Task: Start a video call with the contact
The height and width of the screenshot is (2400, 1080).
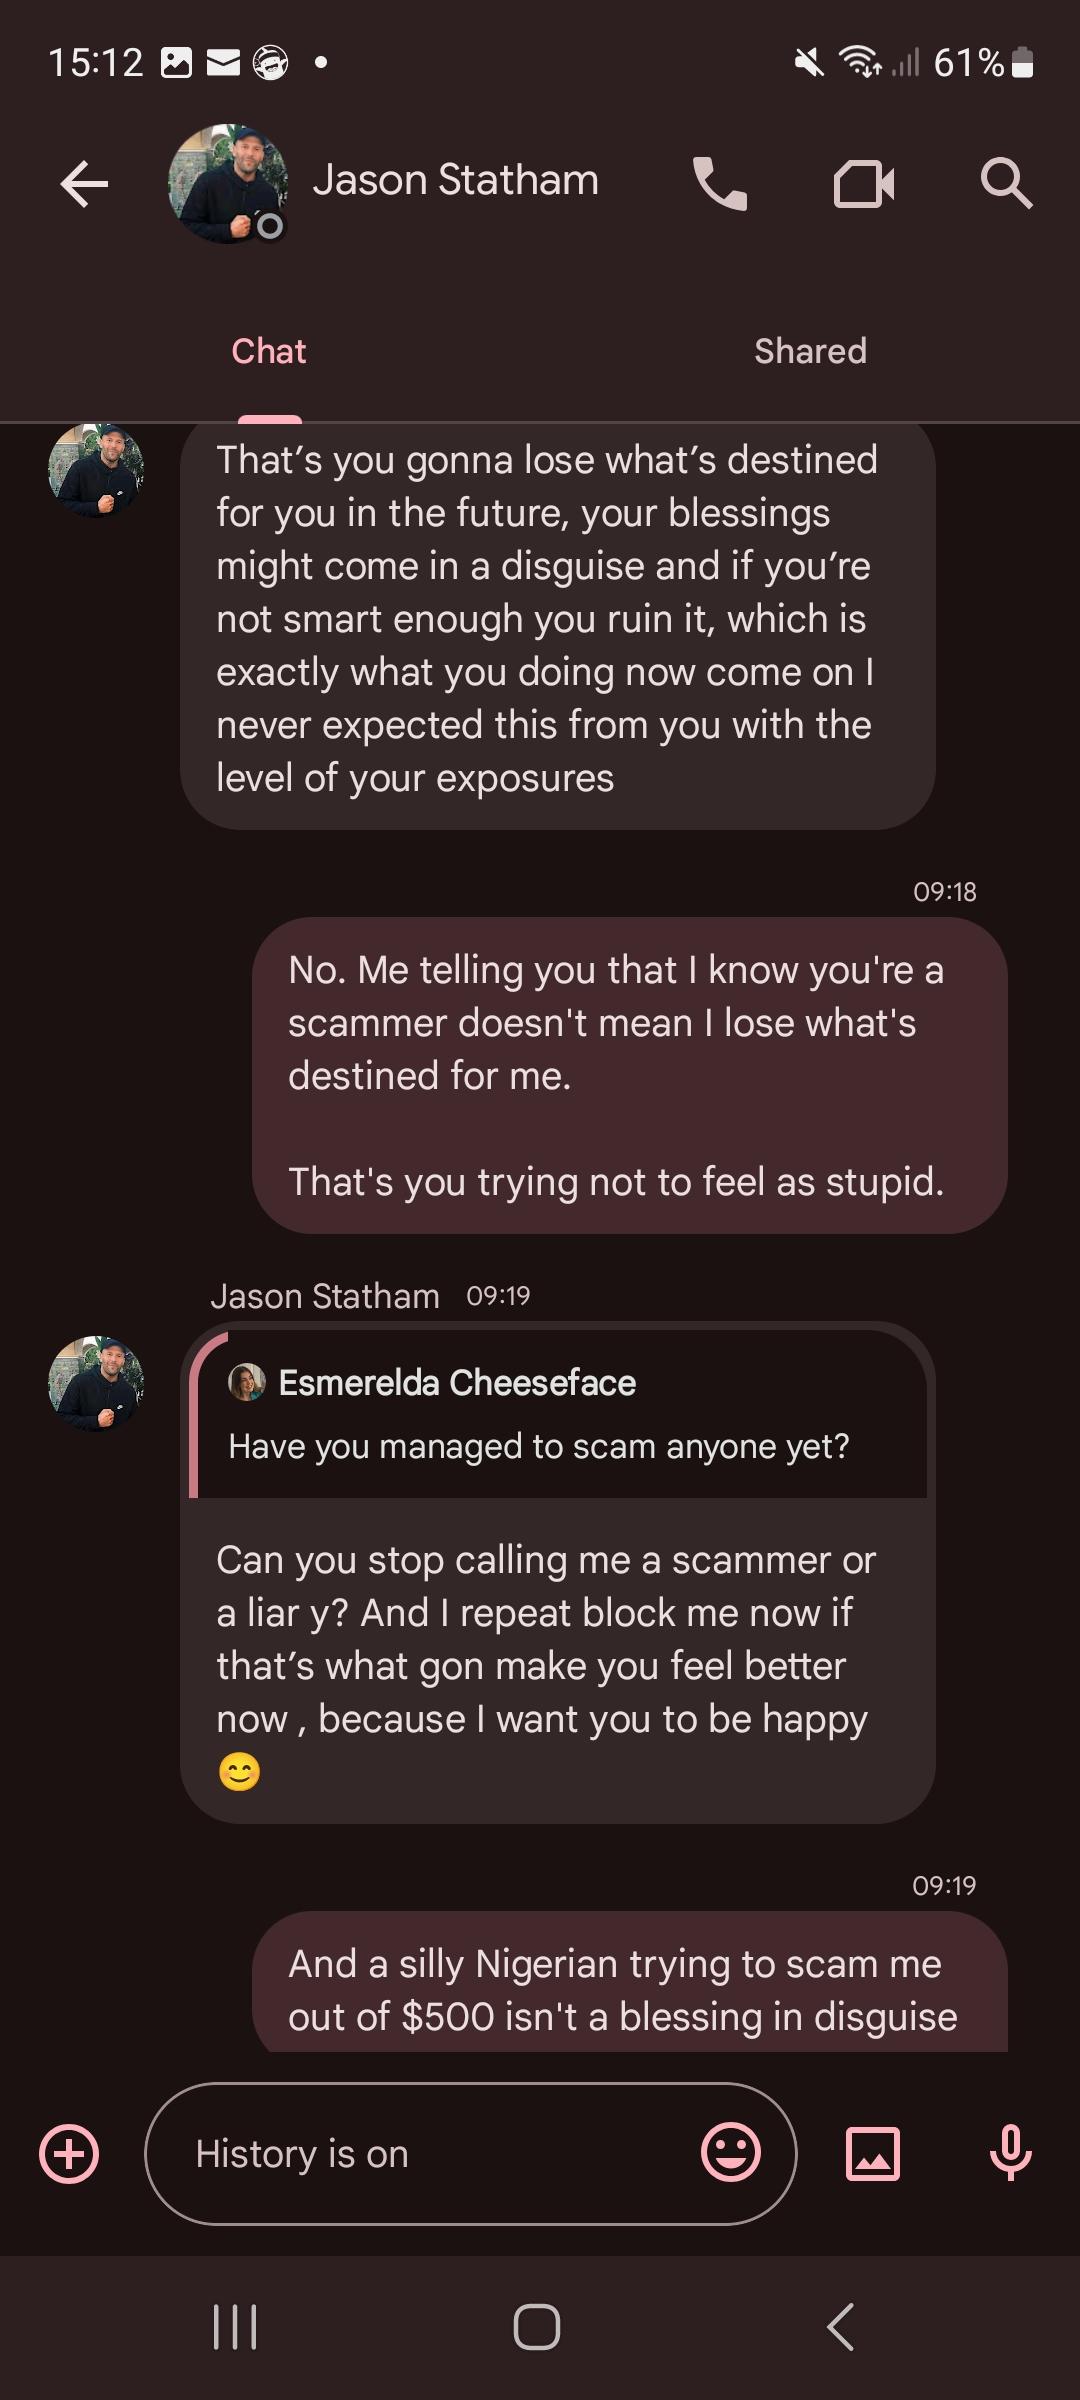Action: (x=864, y=184)
